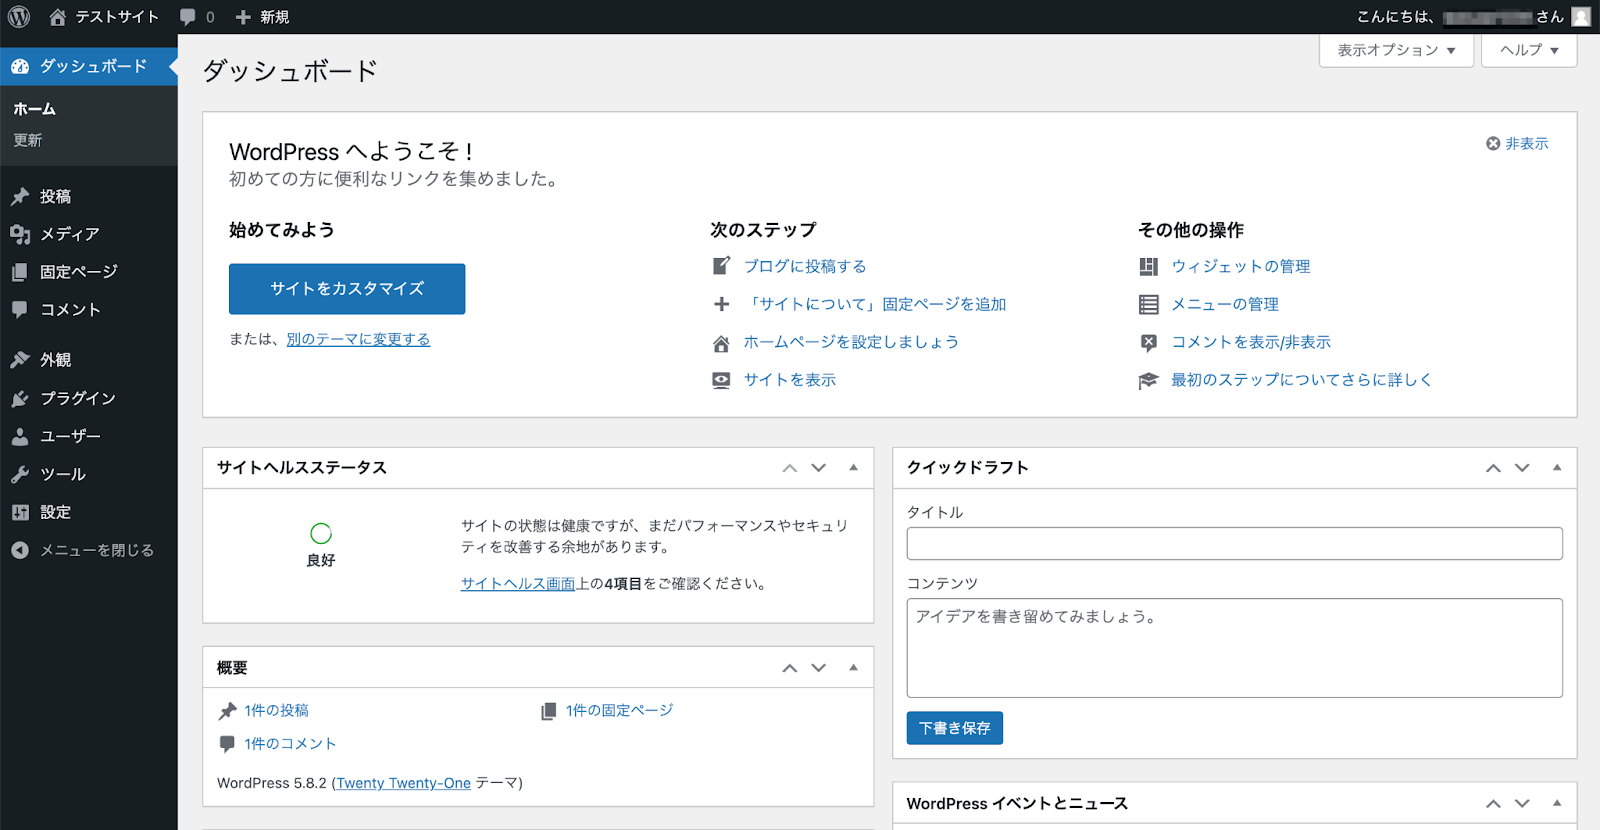Viewport: 1600px width, 830px height.
Task: Click 下書き保存 button
Action: 954,728
